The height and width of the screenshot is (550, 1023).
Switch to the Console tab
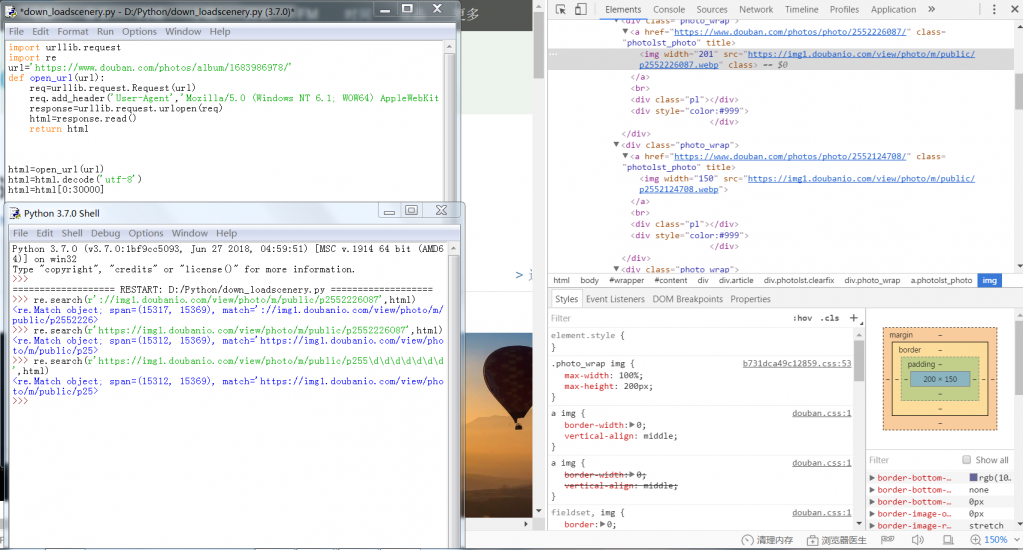(669, 9)
